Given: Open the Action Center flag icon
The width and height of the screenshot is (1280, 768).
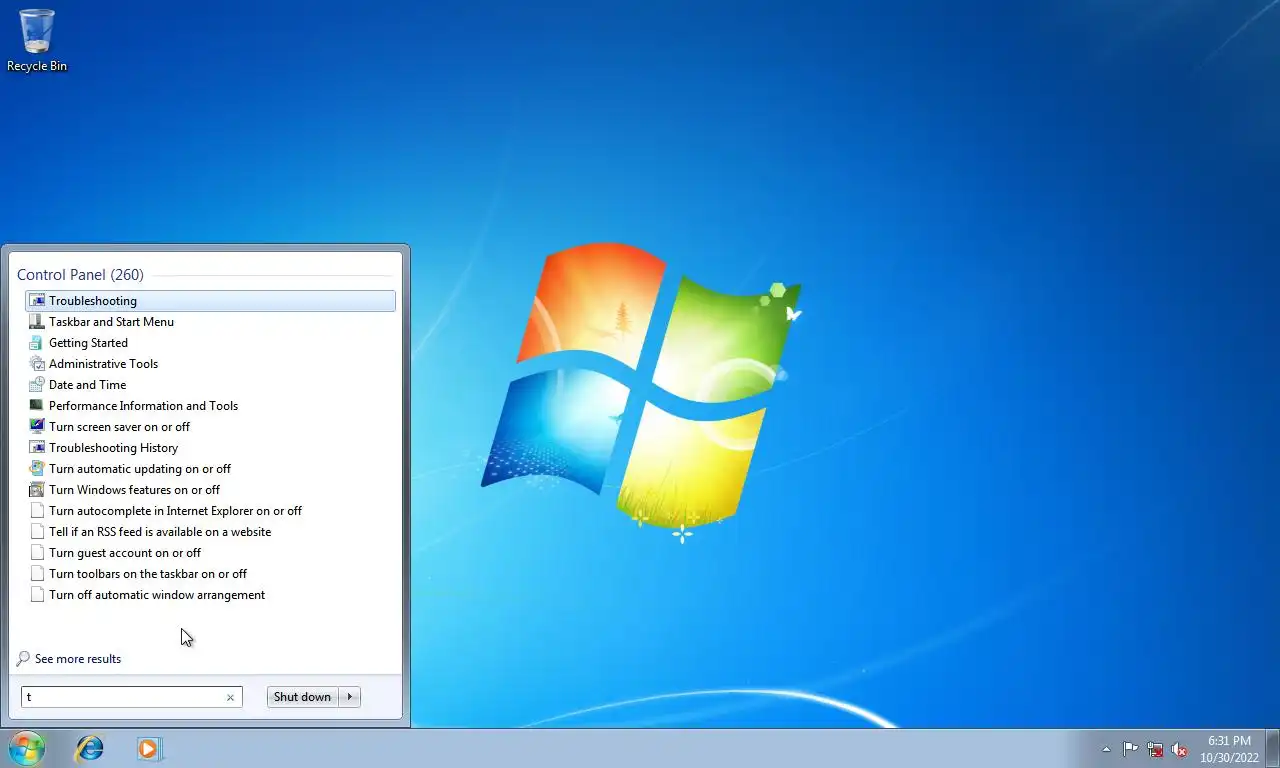Looking at the screenshot, I should [1131, 749].
